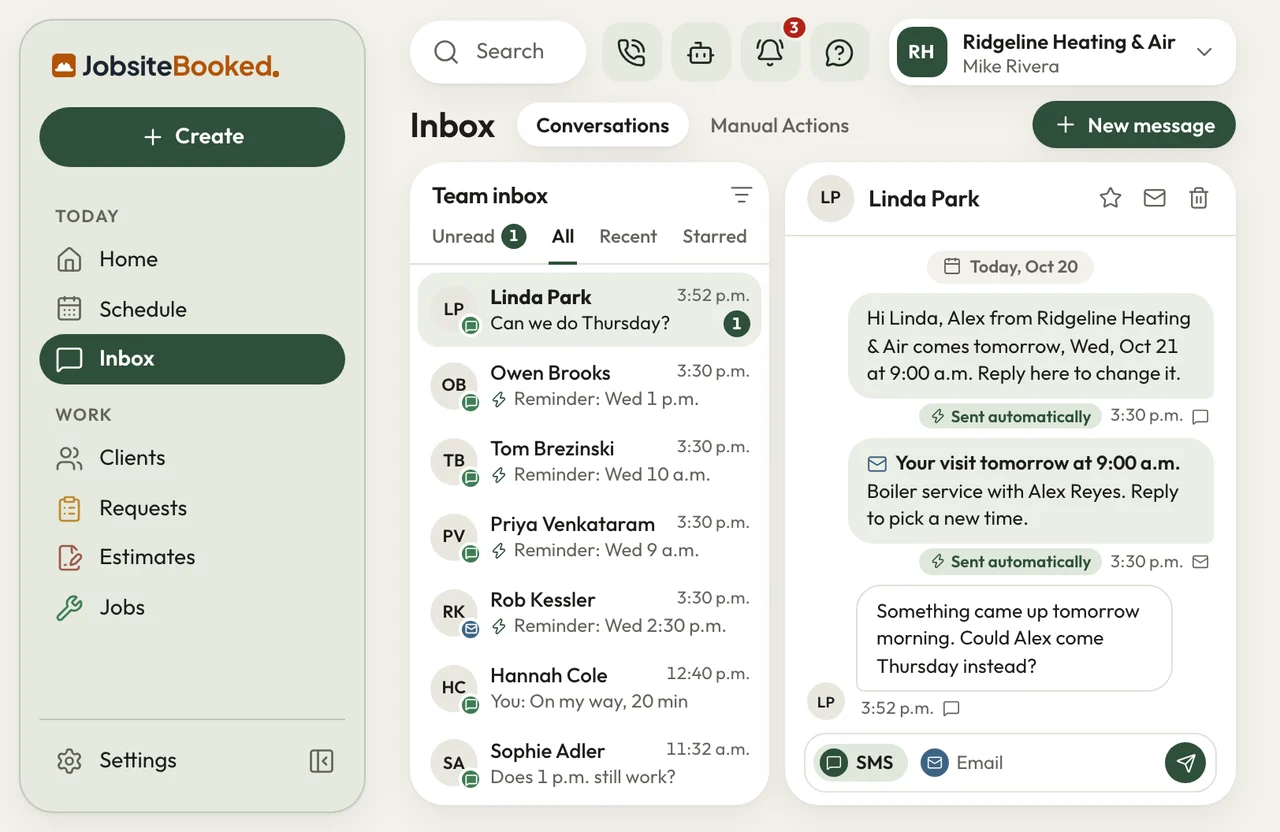The width and height of the screenshot is (1280, 832).
Task: Open Priya Venkataram conversation
Action: click(590, 537)
